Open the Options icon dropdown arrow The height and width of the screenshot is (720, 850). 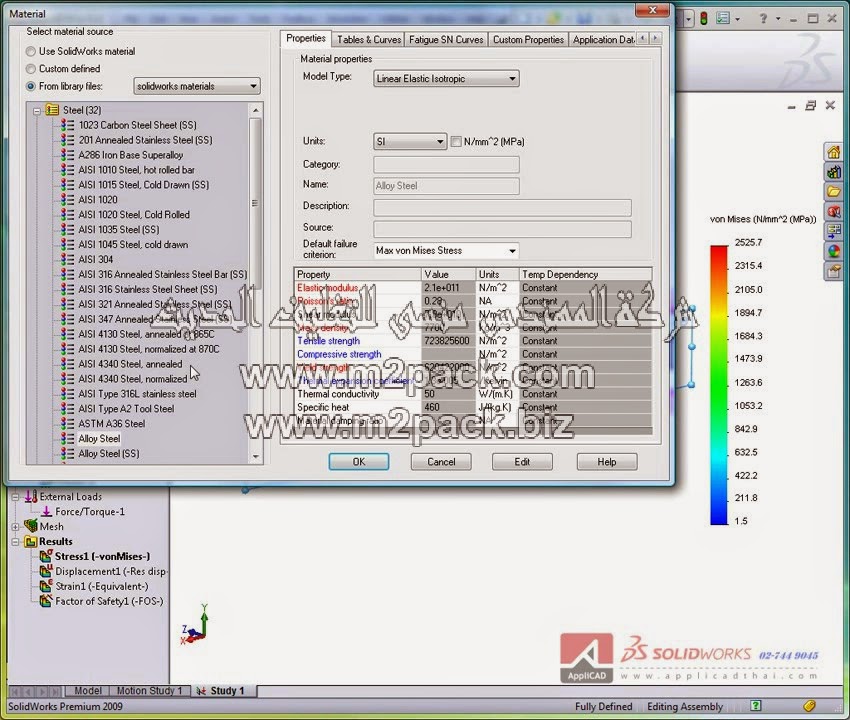pos(738,19)
